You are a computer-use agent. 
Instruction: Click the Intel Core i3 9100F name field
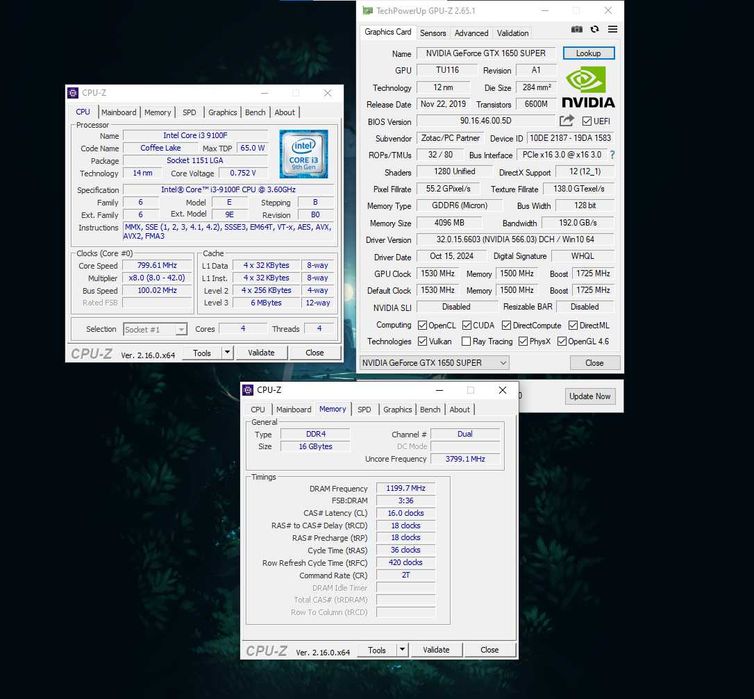click(195, 136)
